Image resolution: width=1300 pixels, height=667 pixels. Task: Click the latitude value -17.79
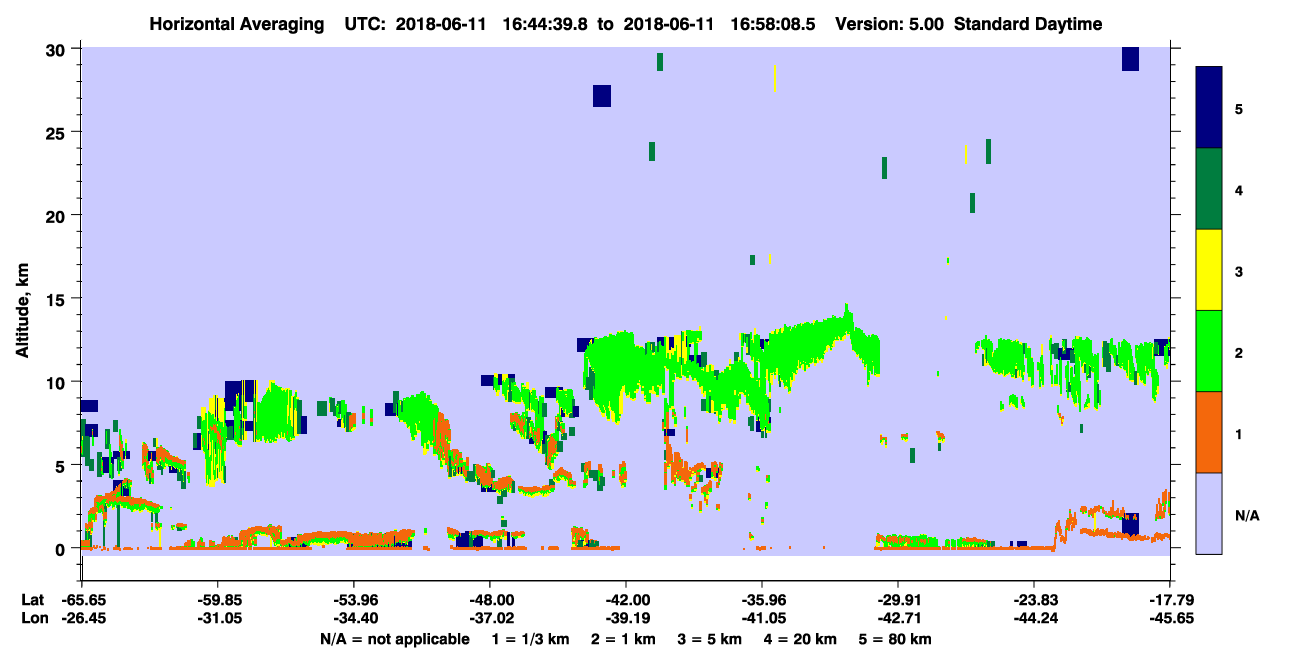(1169, 600)
